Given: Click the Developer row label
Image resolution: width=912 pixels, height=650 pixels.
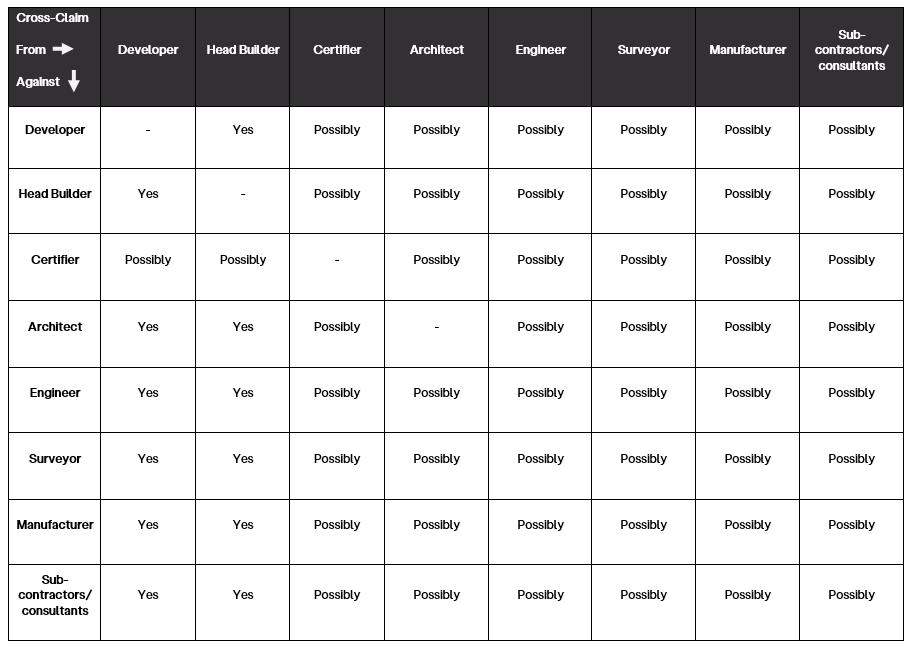Looking at the screenshot, I should coord(55,130).
